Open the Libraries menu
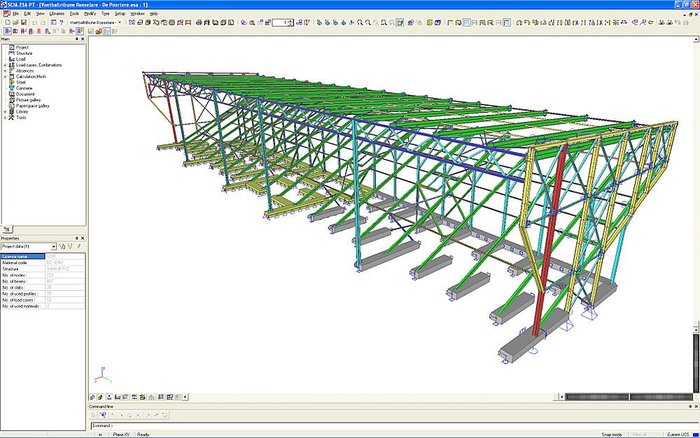 point(57,14)
